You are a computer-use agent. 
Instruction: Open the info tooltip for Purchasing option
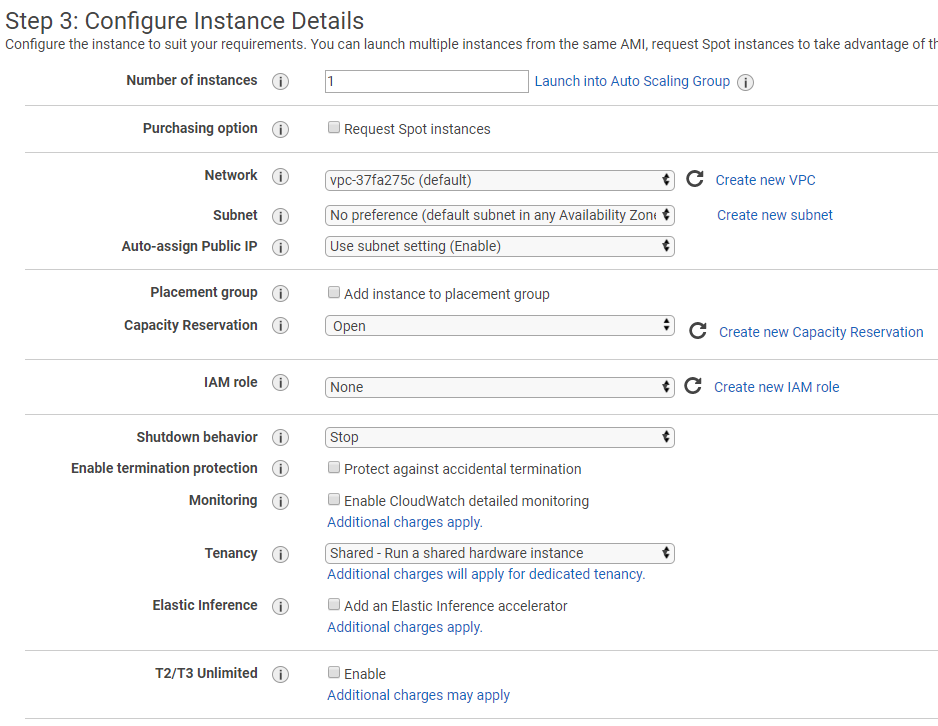coord(280,130)
